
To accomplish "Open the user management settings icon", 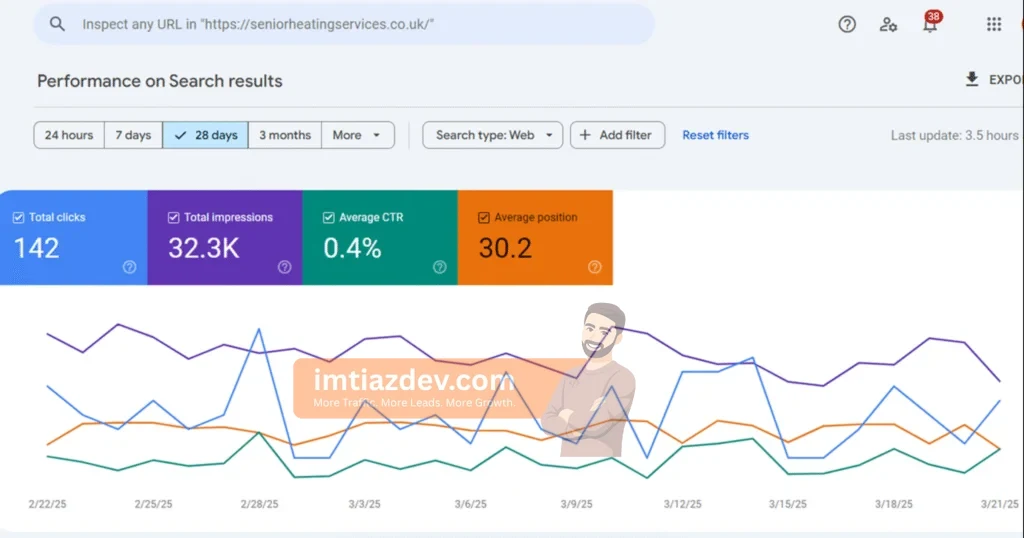I will click(x=888, y=24).
